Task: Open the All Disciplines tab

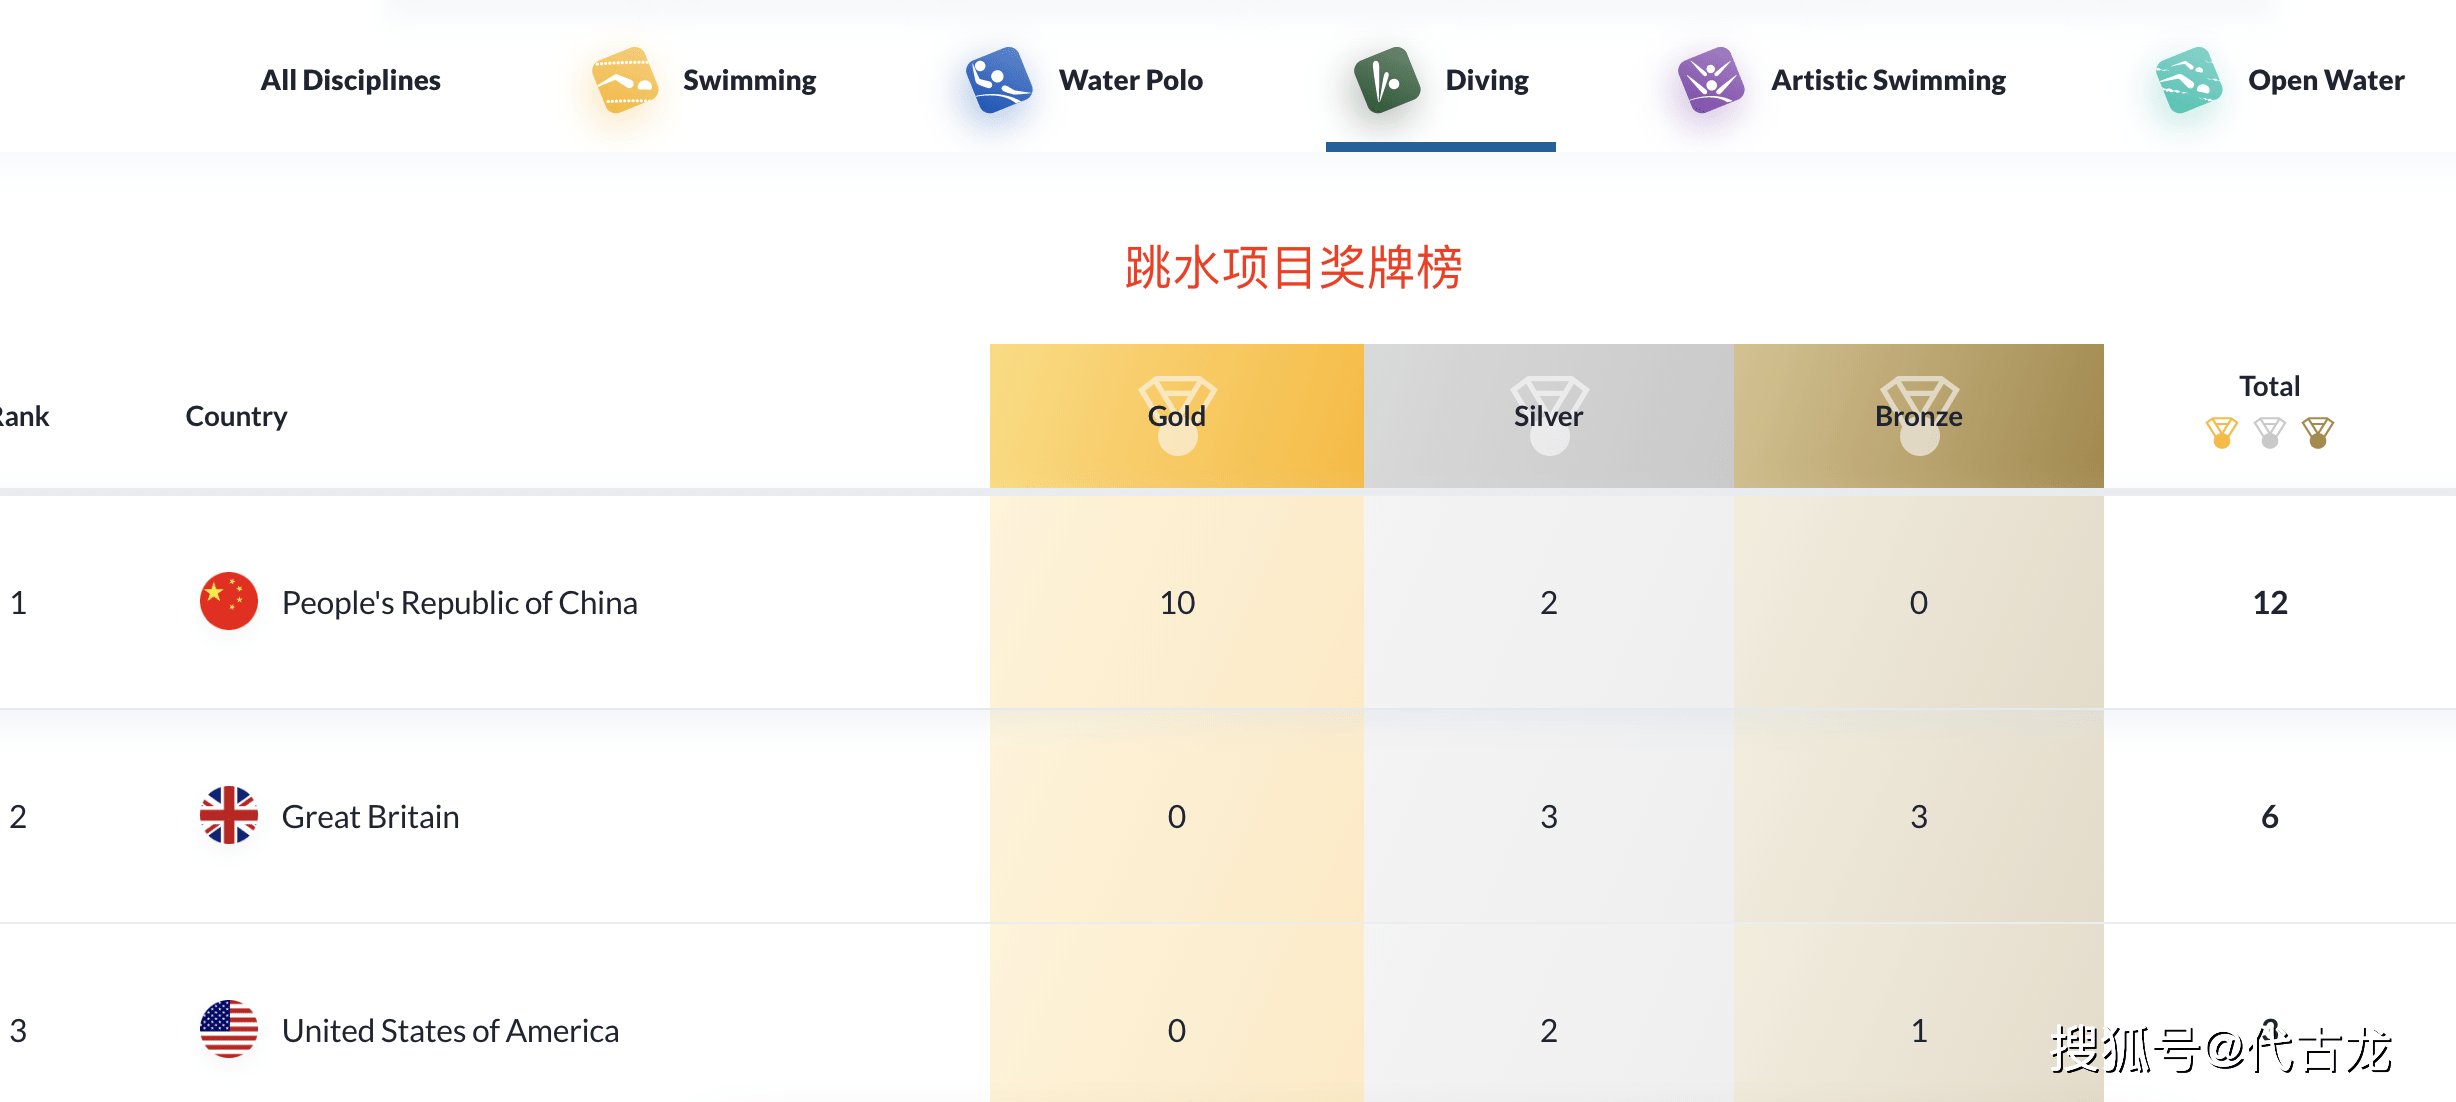Action: (x=350, y=80)
